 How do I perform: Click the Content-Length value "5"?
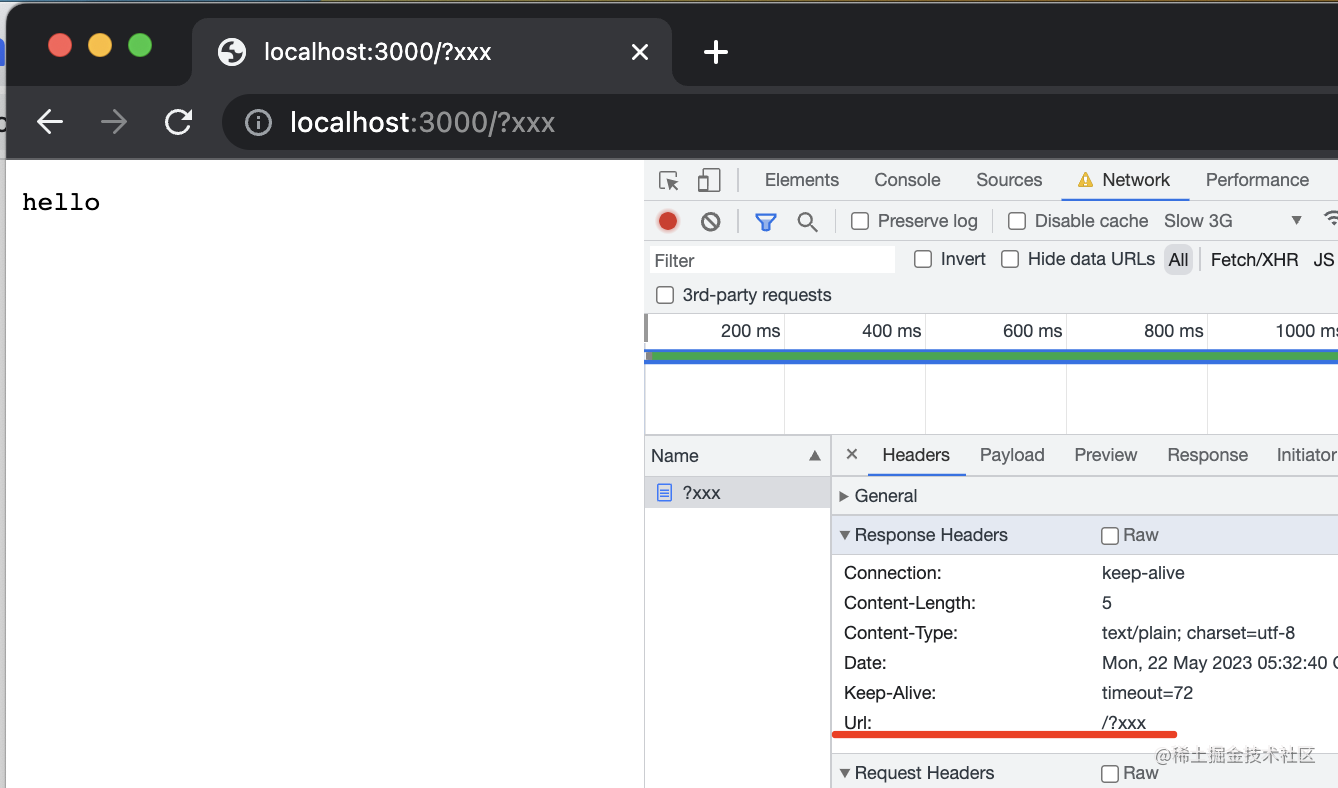[1107, 603]
